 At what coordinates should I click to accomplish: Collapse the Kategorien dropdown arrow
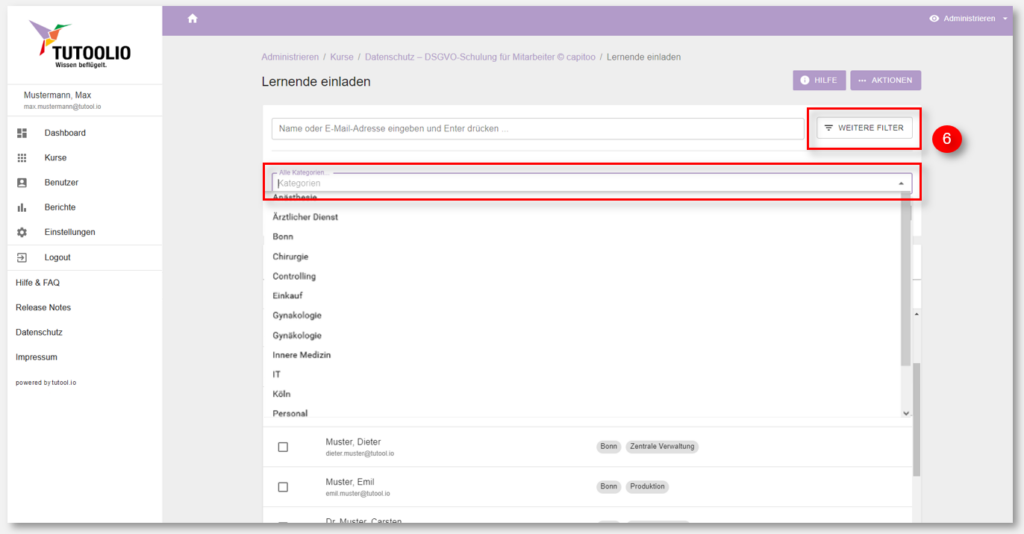click(x=901, y=184)
